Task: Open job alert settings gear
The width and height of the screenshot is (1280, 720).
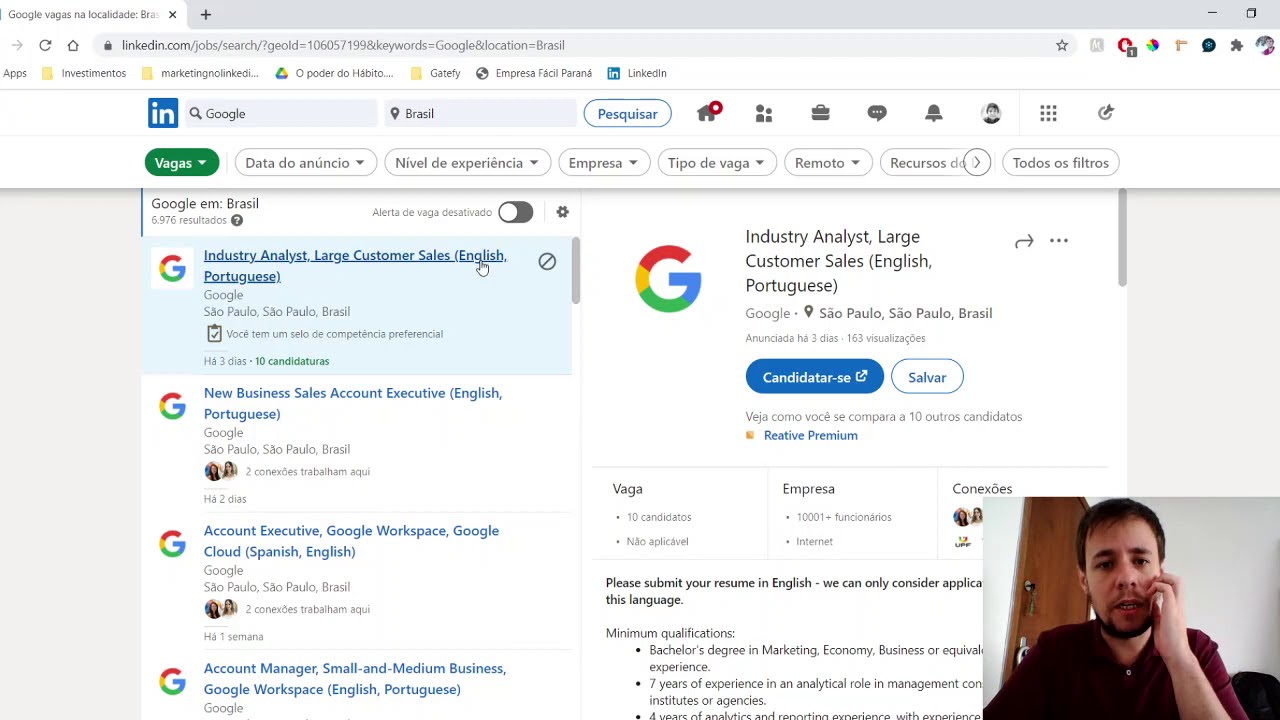Action: [562, 212]
